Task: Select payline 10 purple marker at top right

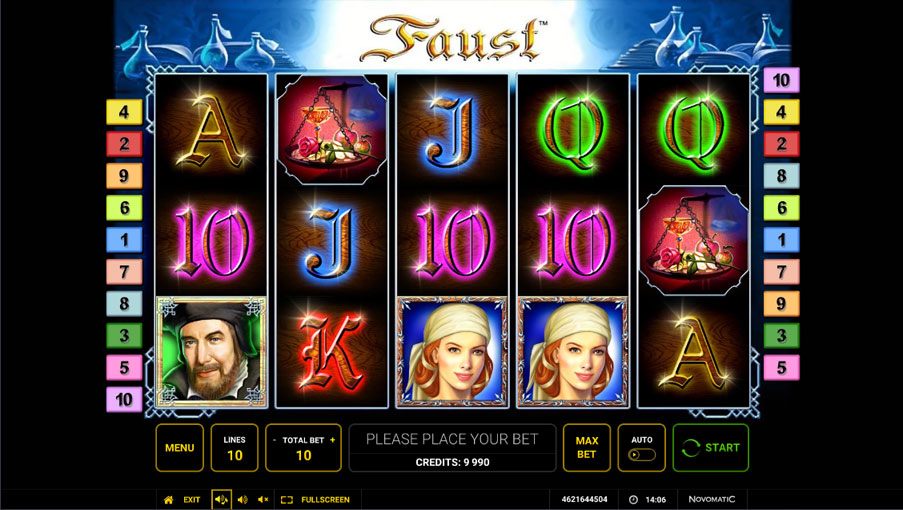Action: [x=781, y=80]
